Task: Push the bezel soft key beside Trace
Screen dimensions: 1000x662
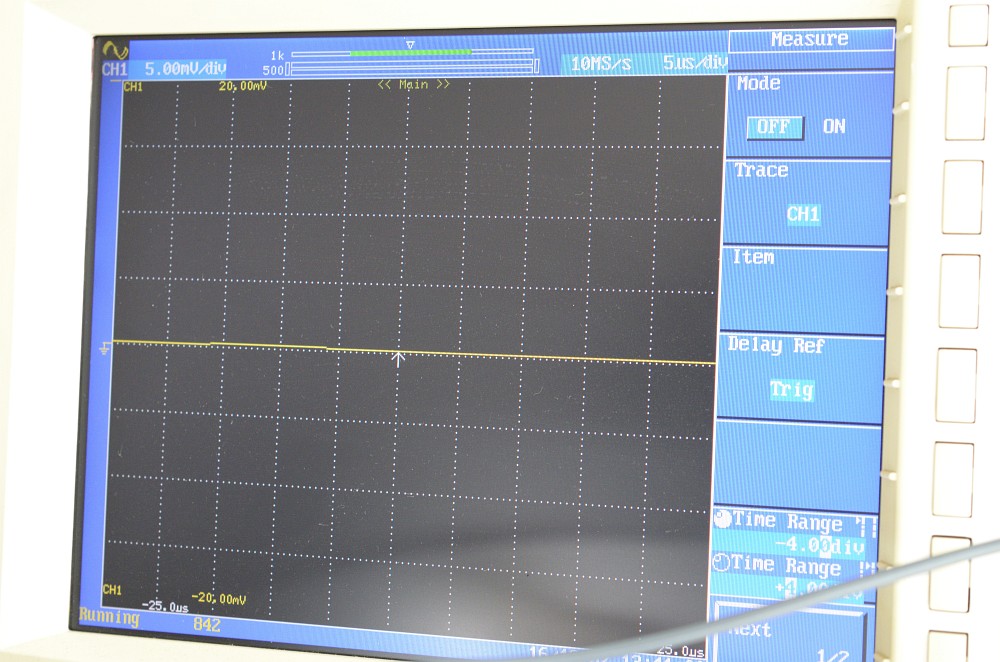Action: (x=962, y=197)
